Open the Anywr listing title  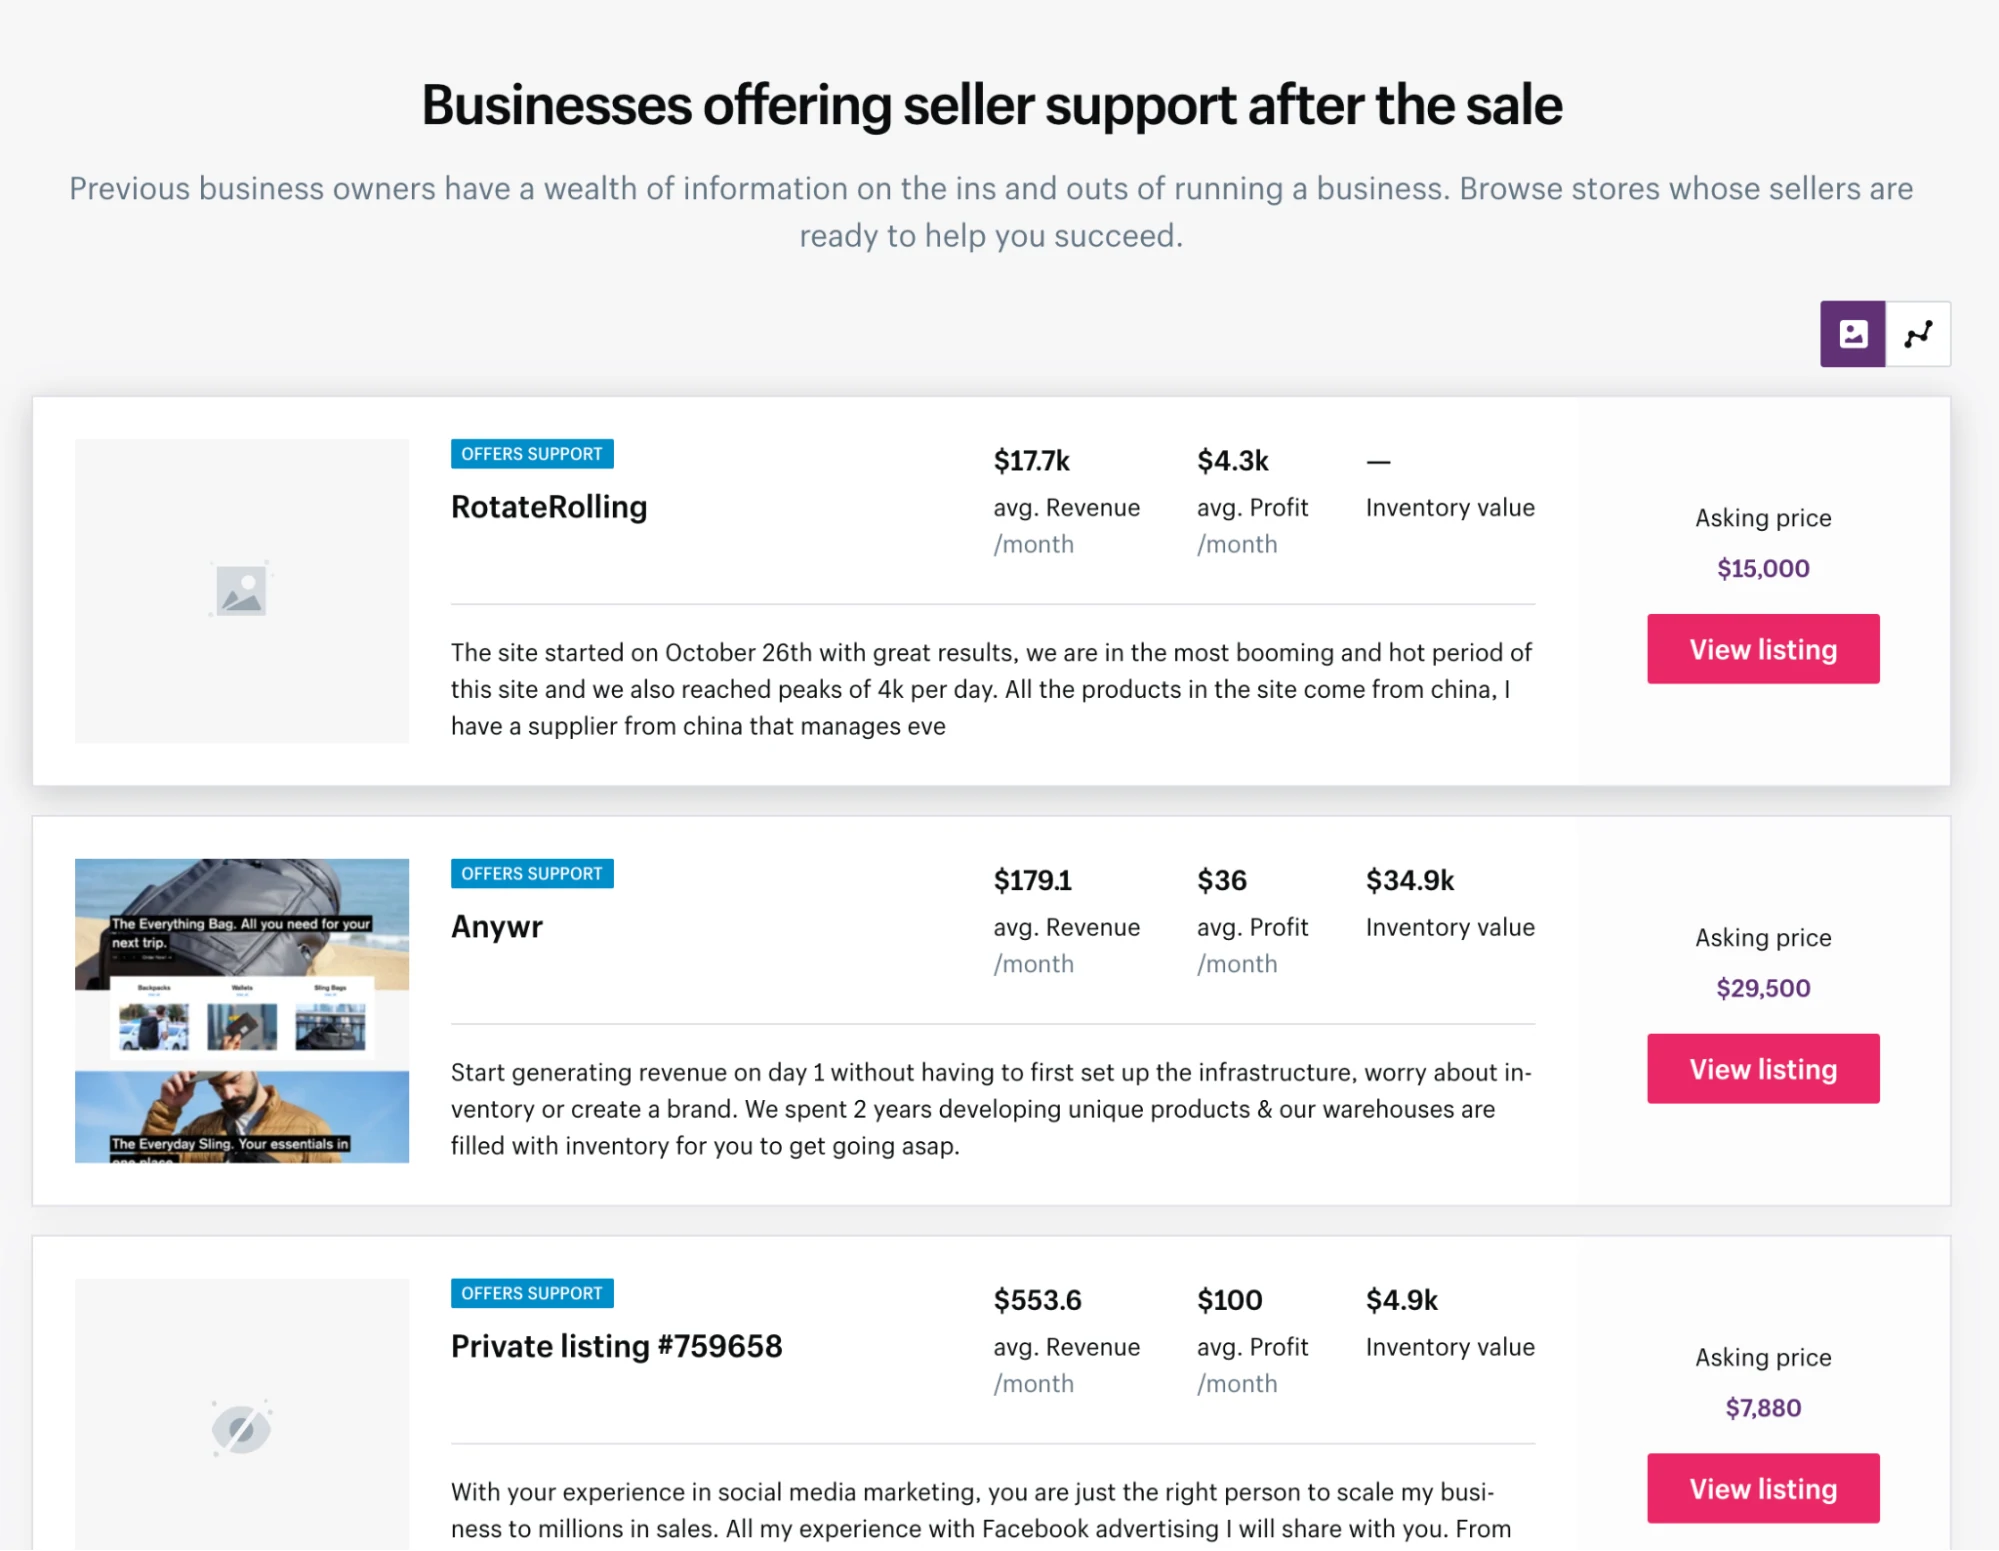[x=496, y=927]
